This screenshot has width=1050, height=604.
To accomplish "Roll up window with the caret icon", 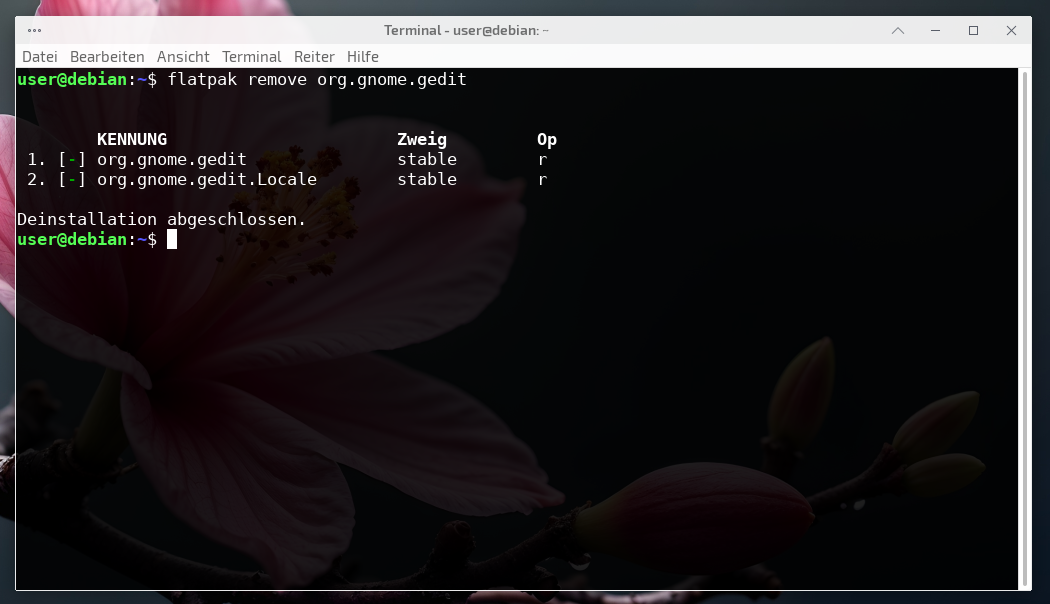I will 898,30.
